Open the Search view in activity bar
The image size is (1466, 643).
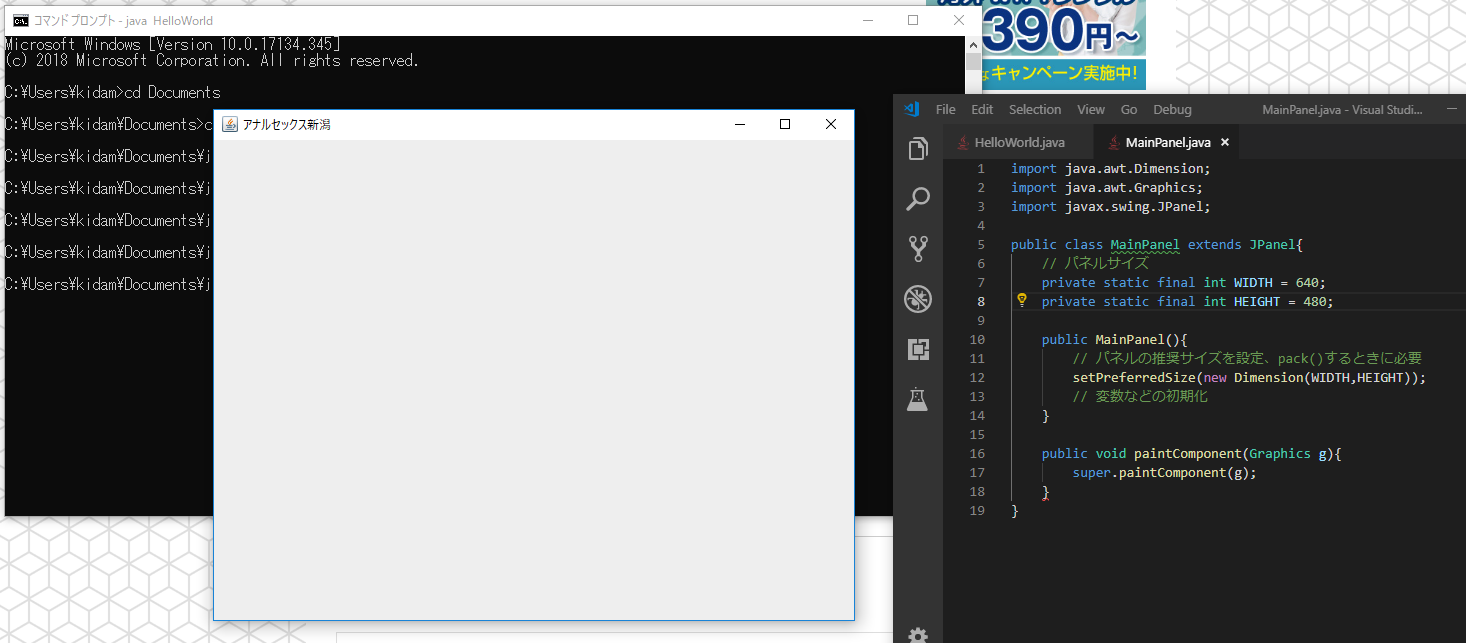pyautogui.click(x=917, y=199)
